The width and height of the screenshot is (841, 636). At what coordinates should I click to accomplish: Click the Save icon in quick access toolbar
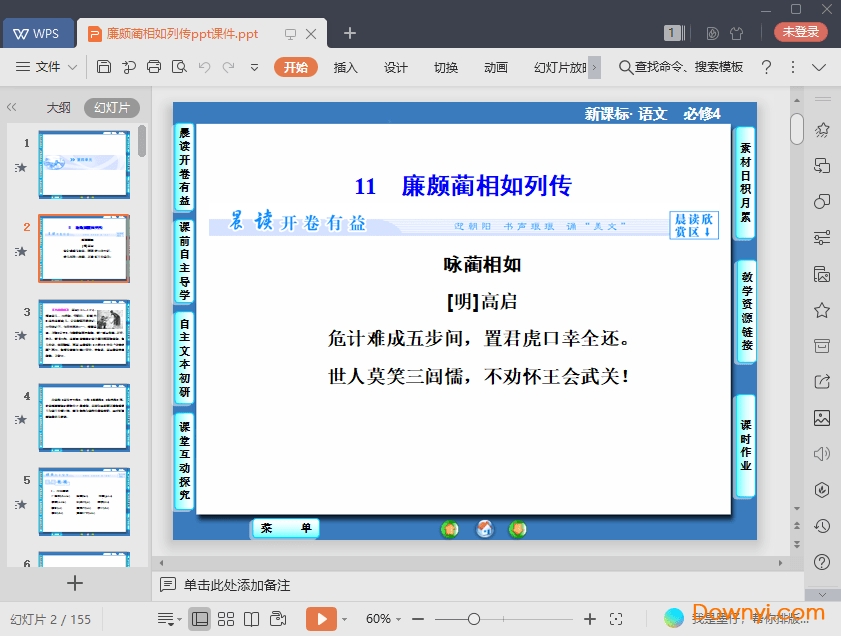(106, 66)
